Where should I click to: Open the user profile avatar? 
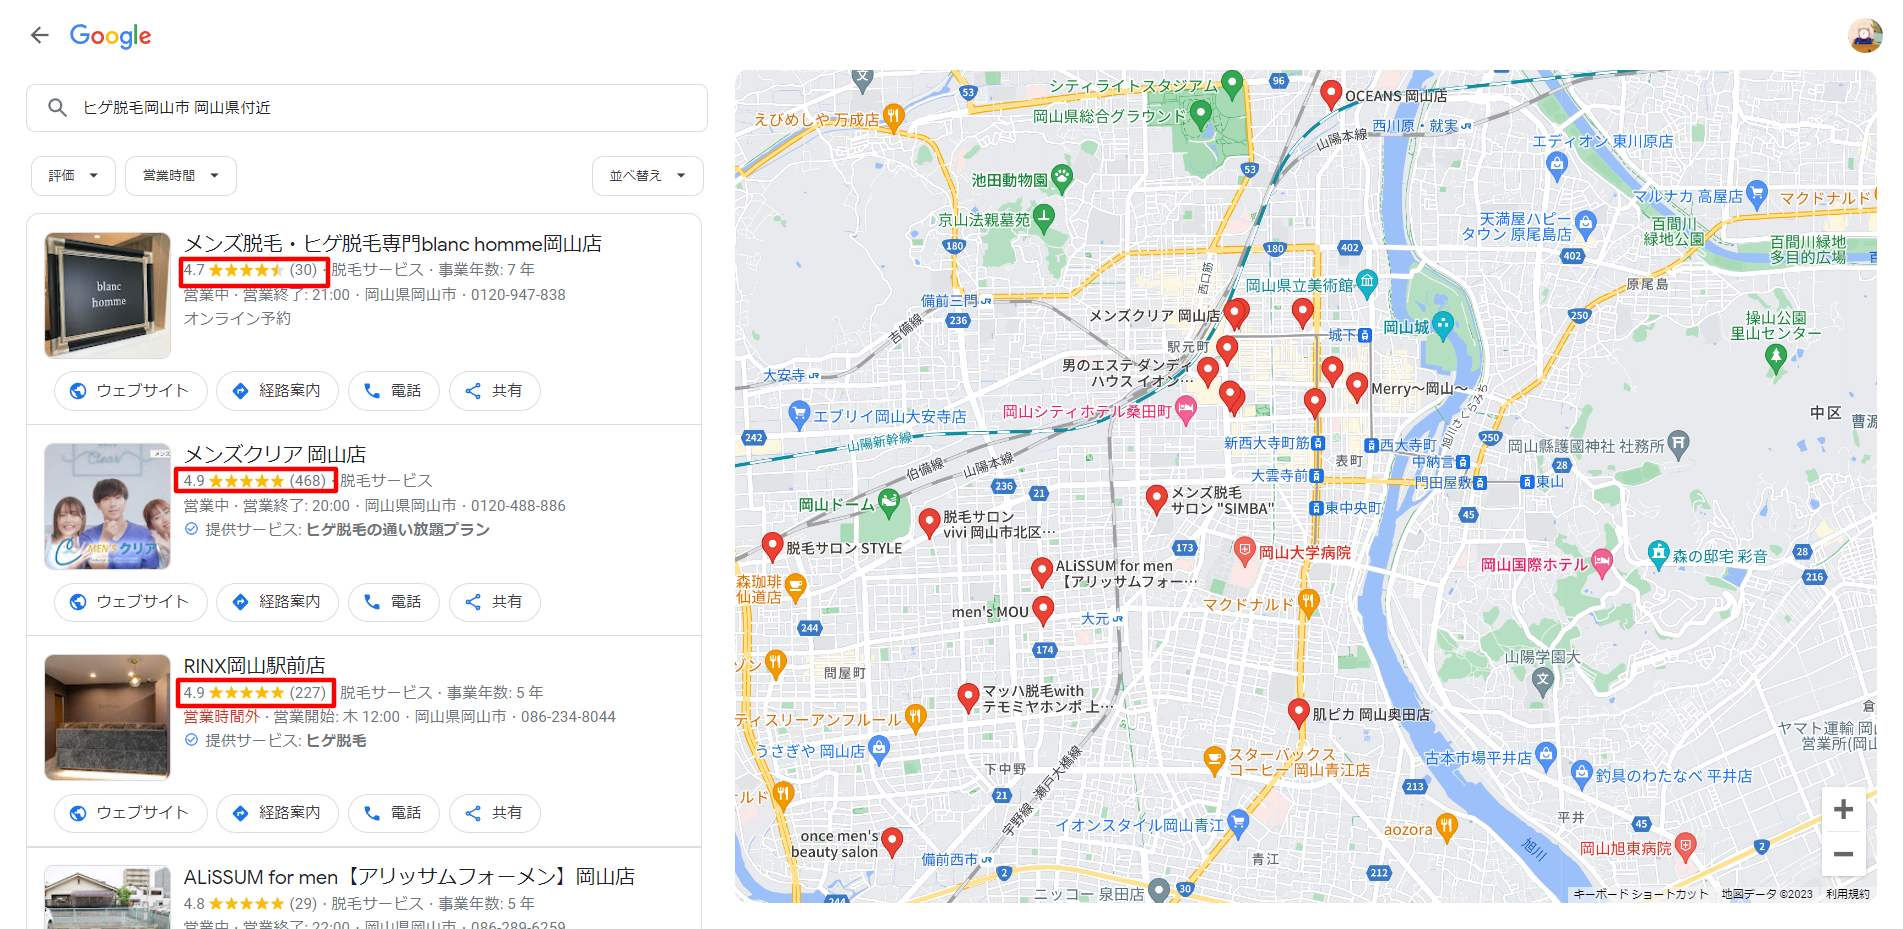pos(1865,36)
